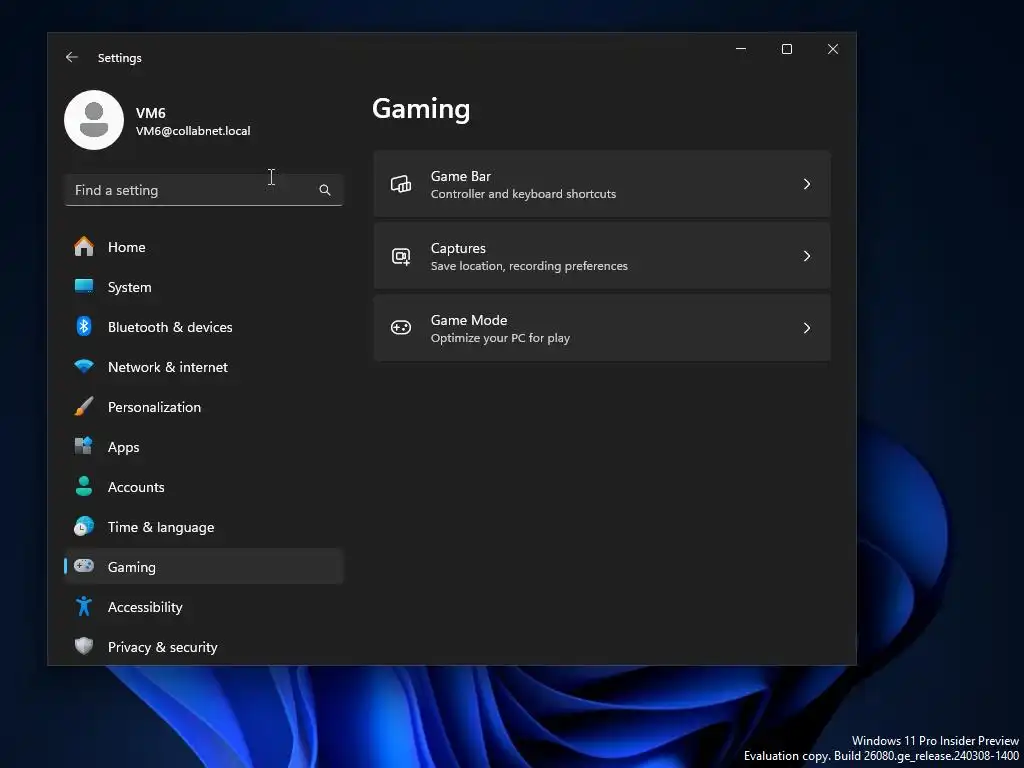Minimize the Settings window

click(741, 49)
